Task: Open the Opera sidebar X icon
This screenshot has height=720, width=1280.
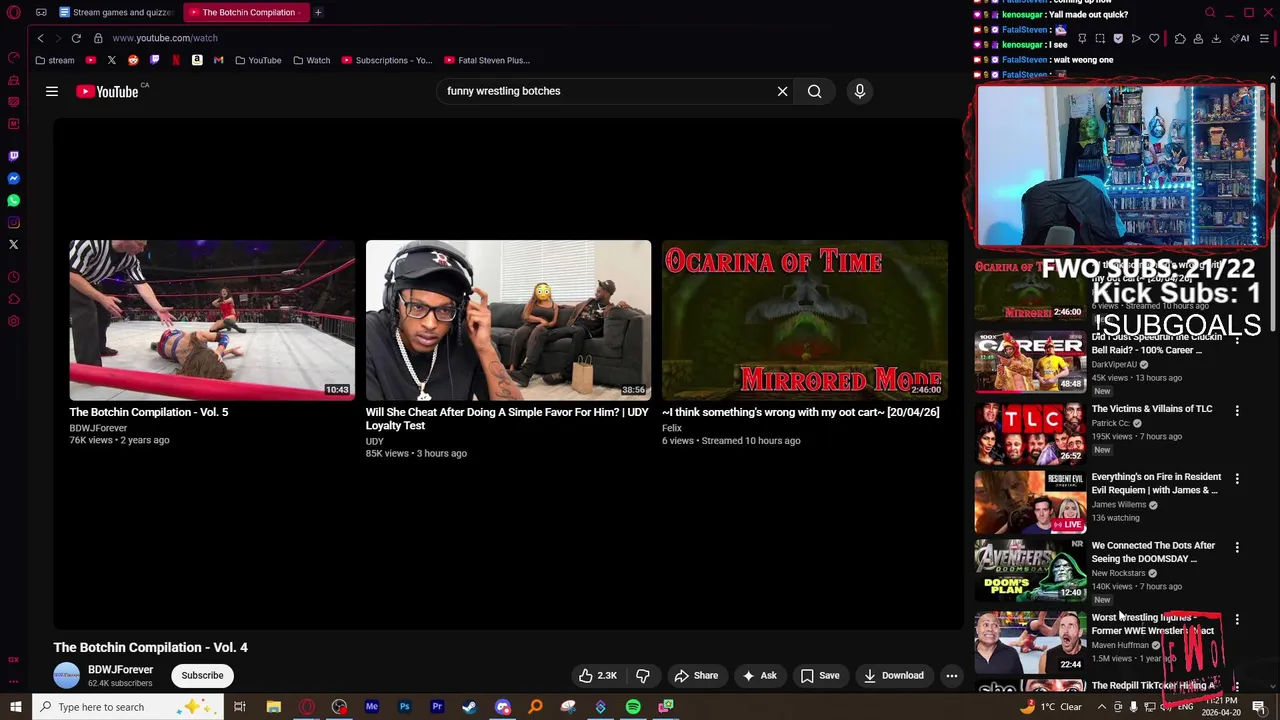Action: [13, 244]
